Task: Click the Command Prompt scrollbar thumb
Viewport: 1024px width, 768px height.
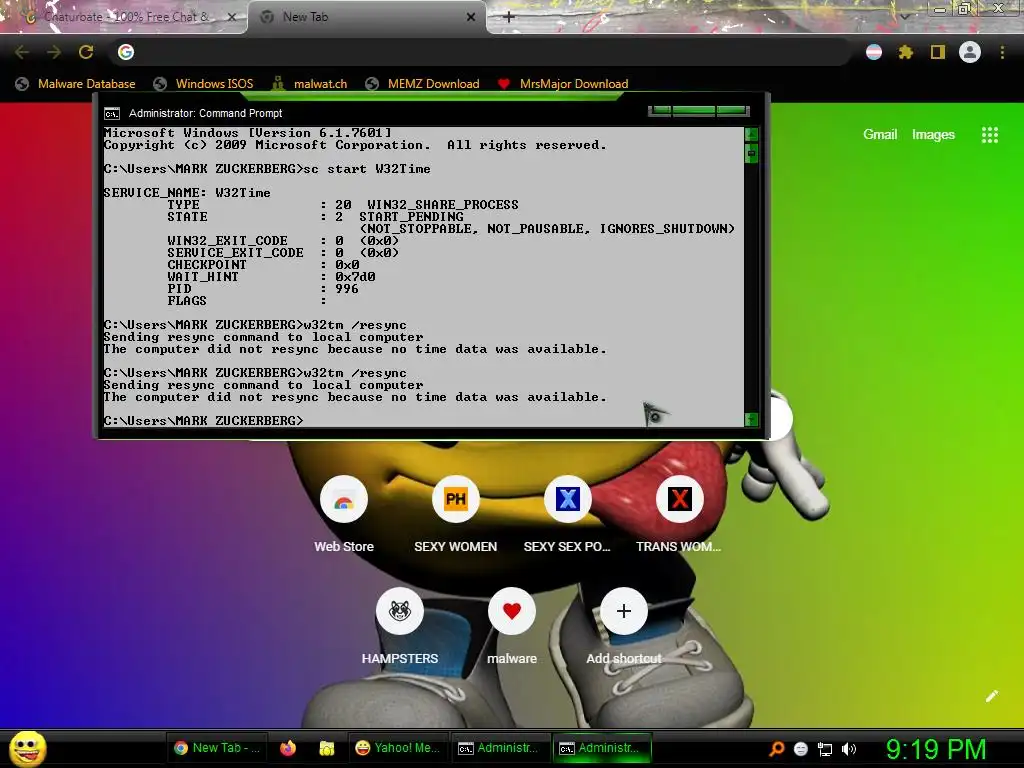Action: (752, 153)
